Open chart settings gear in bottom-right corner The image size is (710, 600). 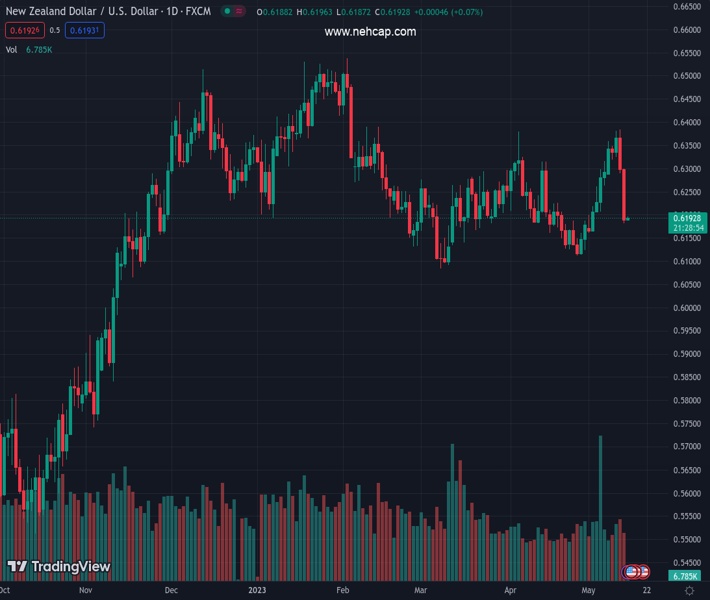689,591
